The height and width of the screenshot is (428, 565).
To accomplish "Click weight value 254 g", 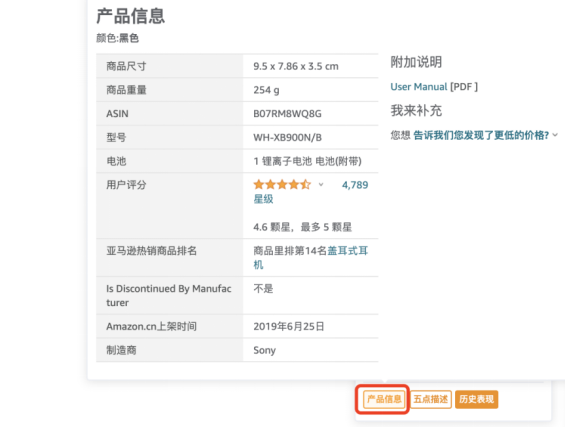I will coord(266,90).
